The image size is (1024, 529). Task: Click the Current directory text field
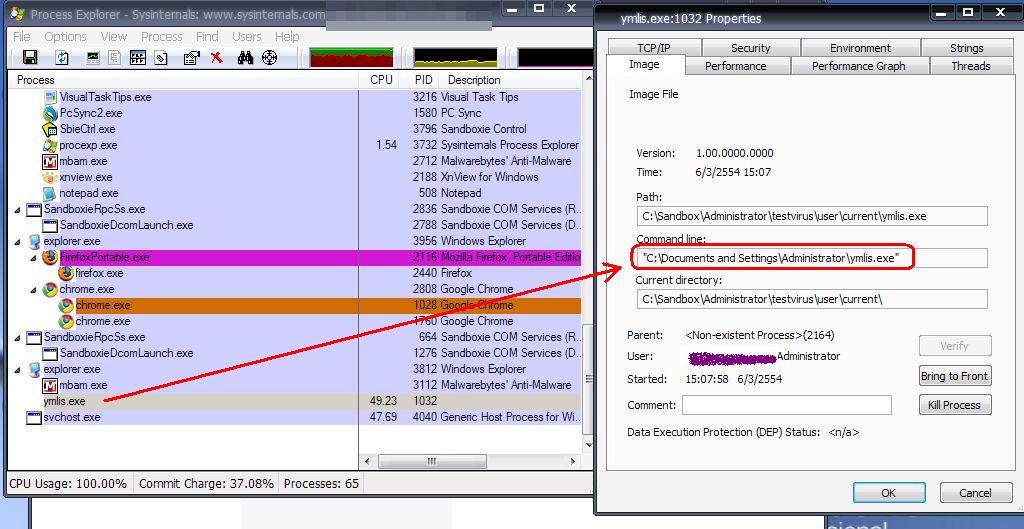pyautogui.click(x=812, y=299)
